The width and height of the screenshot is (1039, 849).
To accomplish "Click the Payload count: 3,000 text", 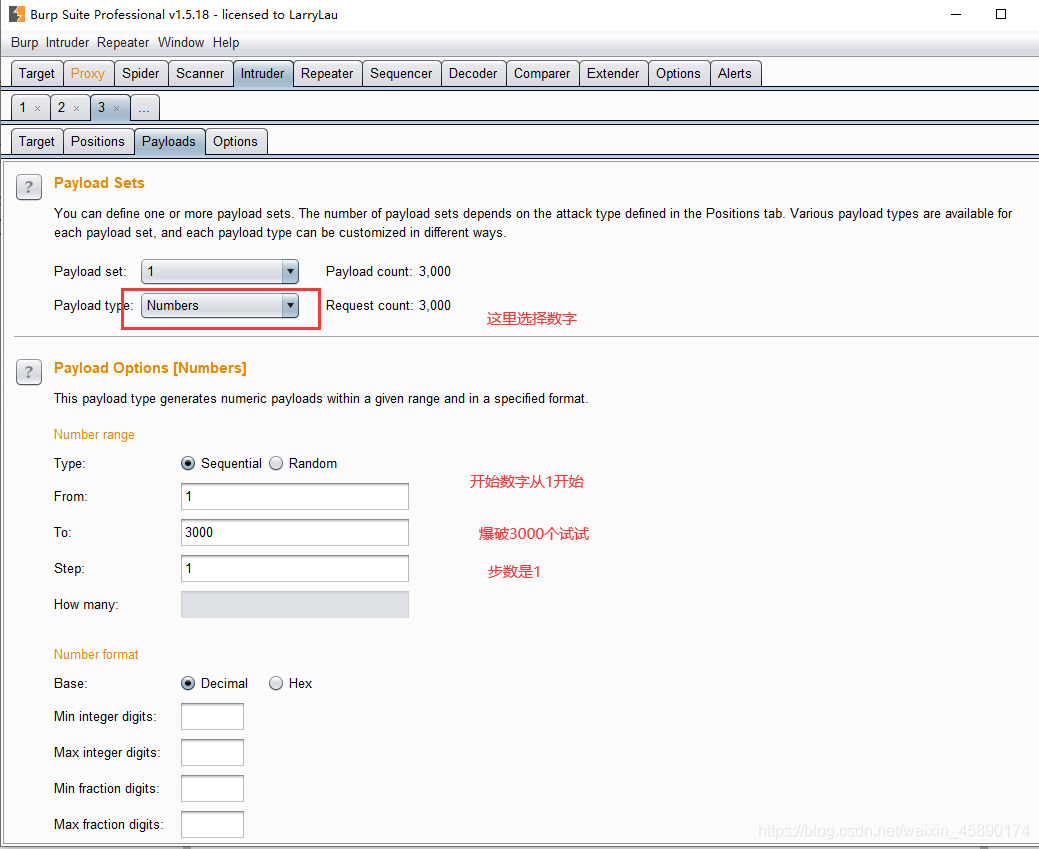I will [388, 271].
